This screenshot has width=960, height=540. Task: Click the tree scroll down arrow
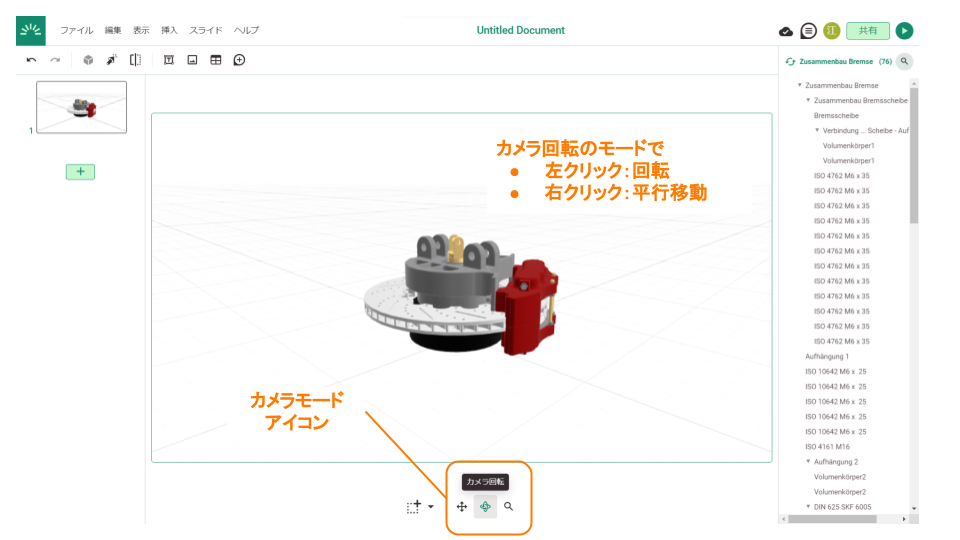point(914,508)
